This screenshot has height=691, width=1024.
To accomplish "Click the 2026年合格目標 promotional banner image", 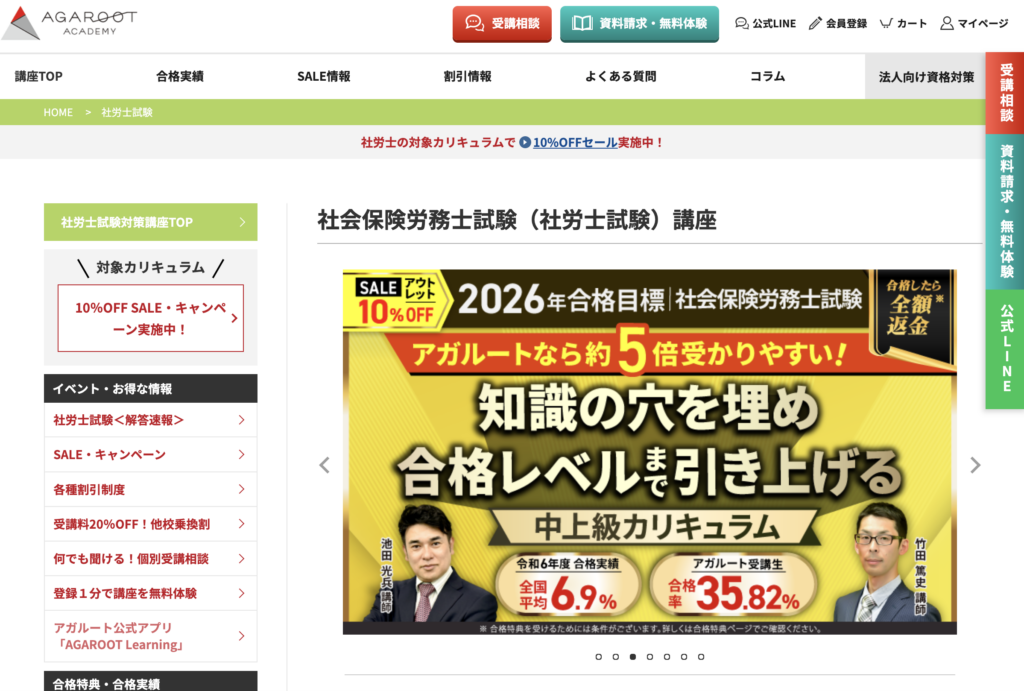I will pos(649,451).
